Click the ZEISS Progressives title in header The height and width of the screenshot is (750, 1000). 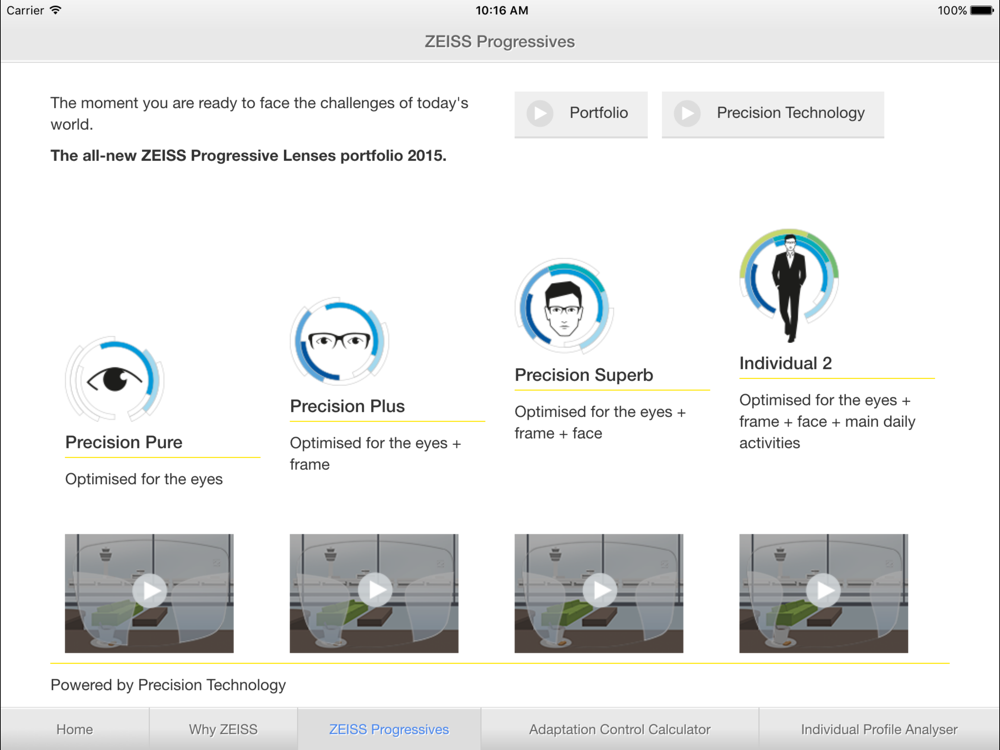(500, 41)
